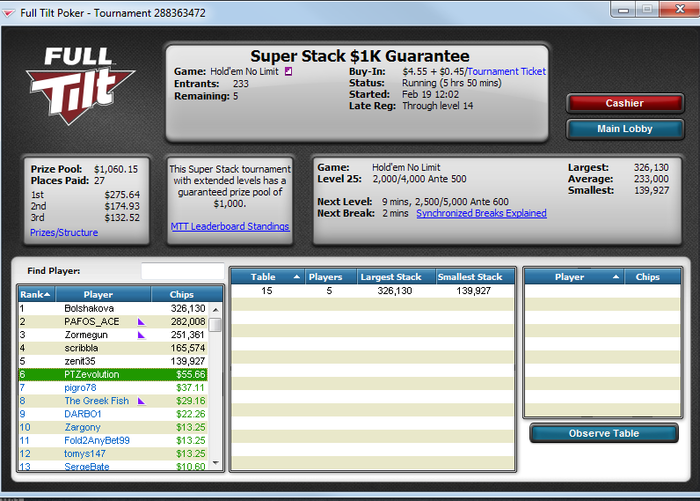This screenshot has width=700, height=501.
Task: Sort seated list by Player header
Action: point(574,277)
